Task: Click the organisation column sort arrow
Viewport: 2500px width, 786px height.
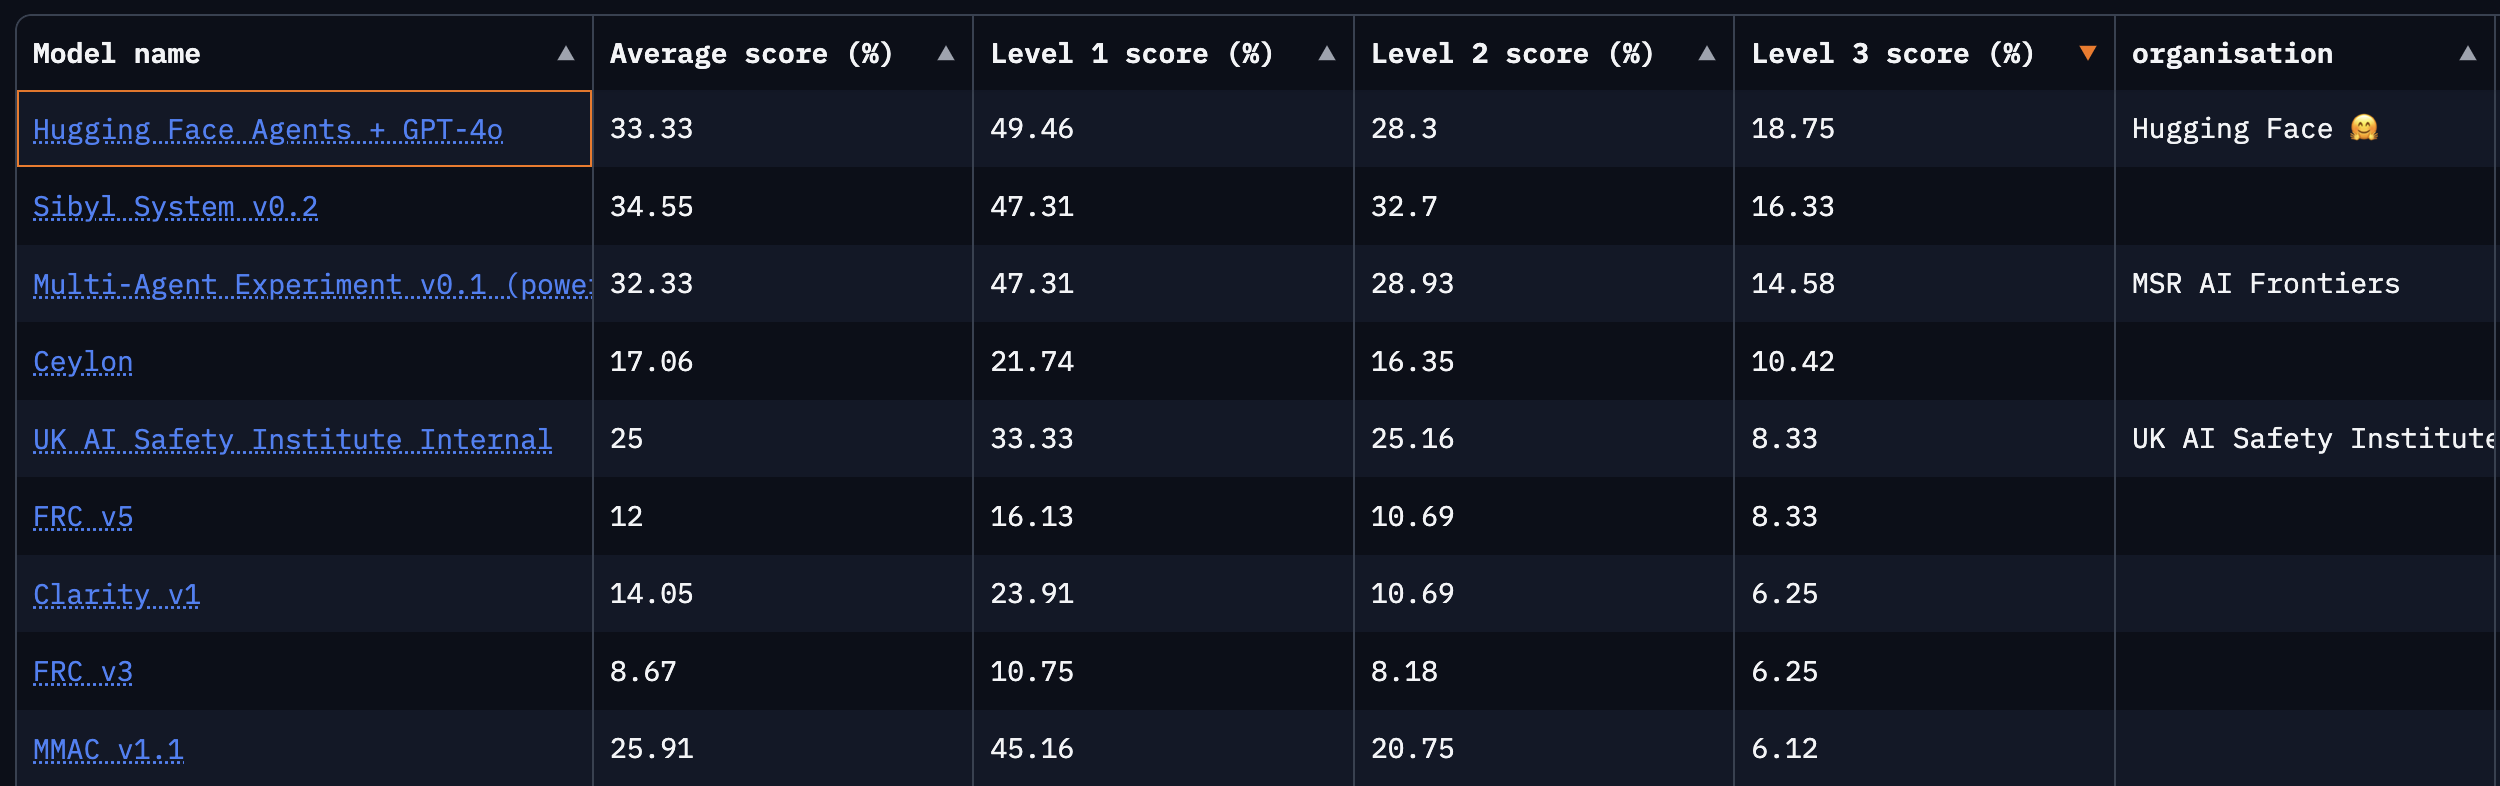Action: (2468, 55)
